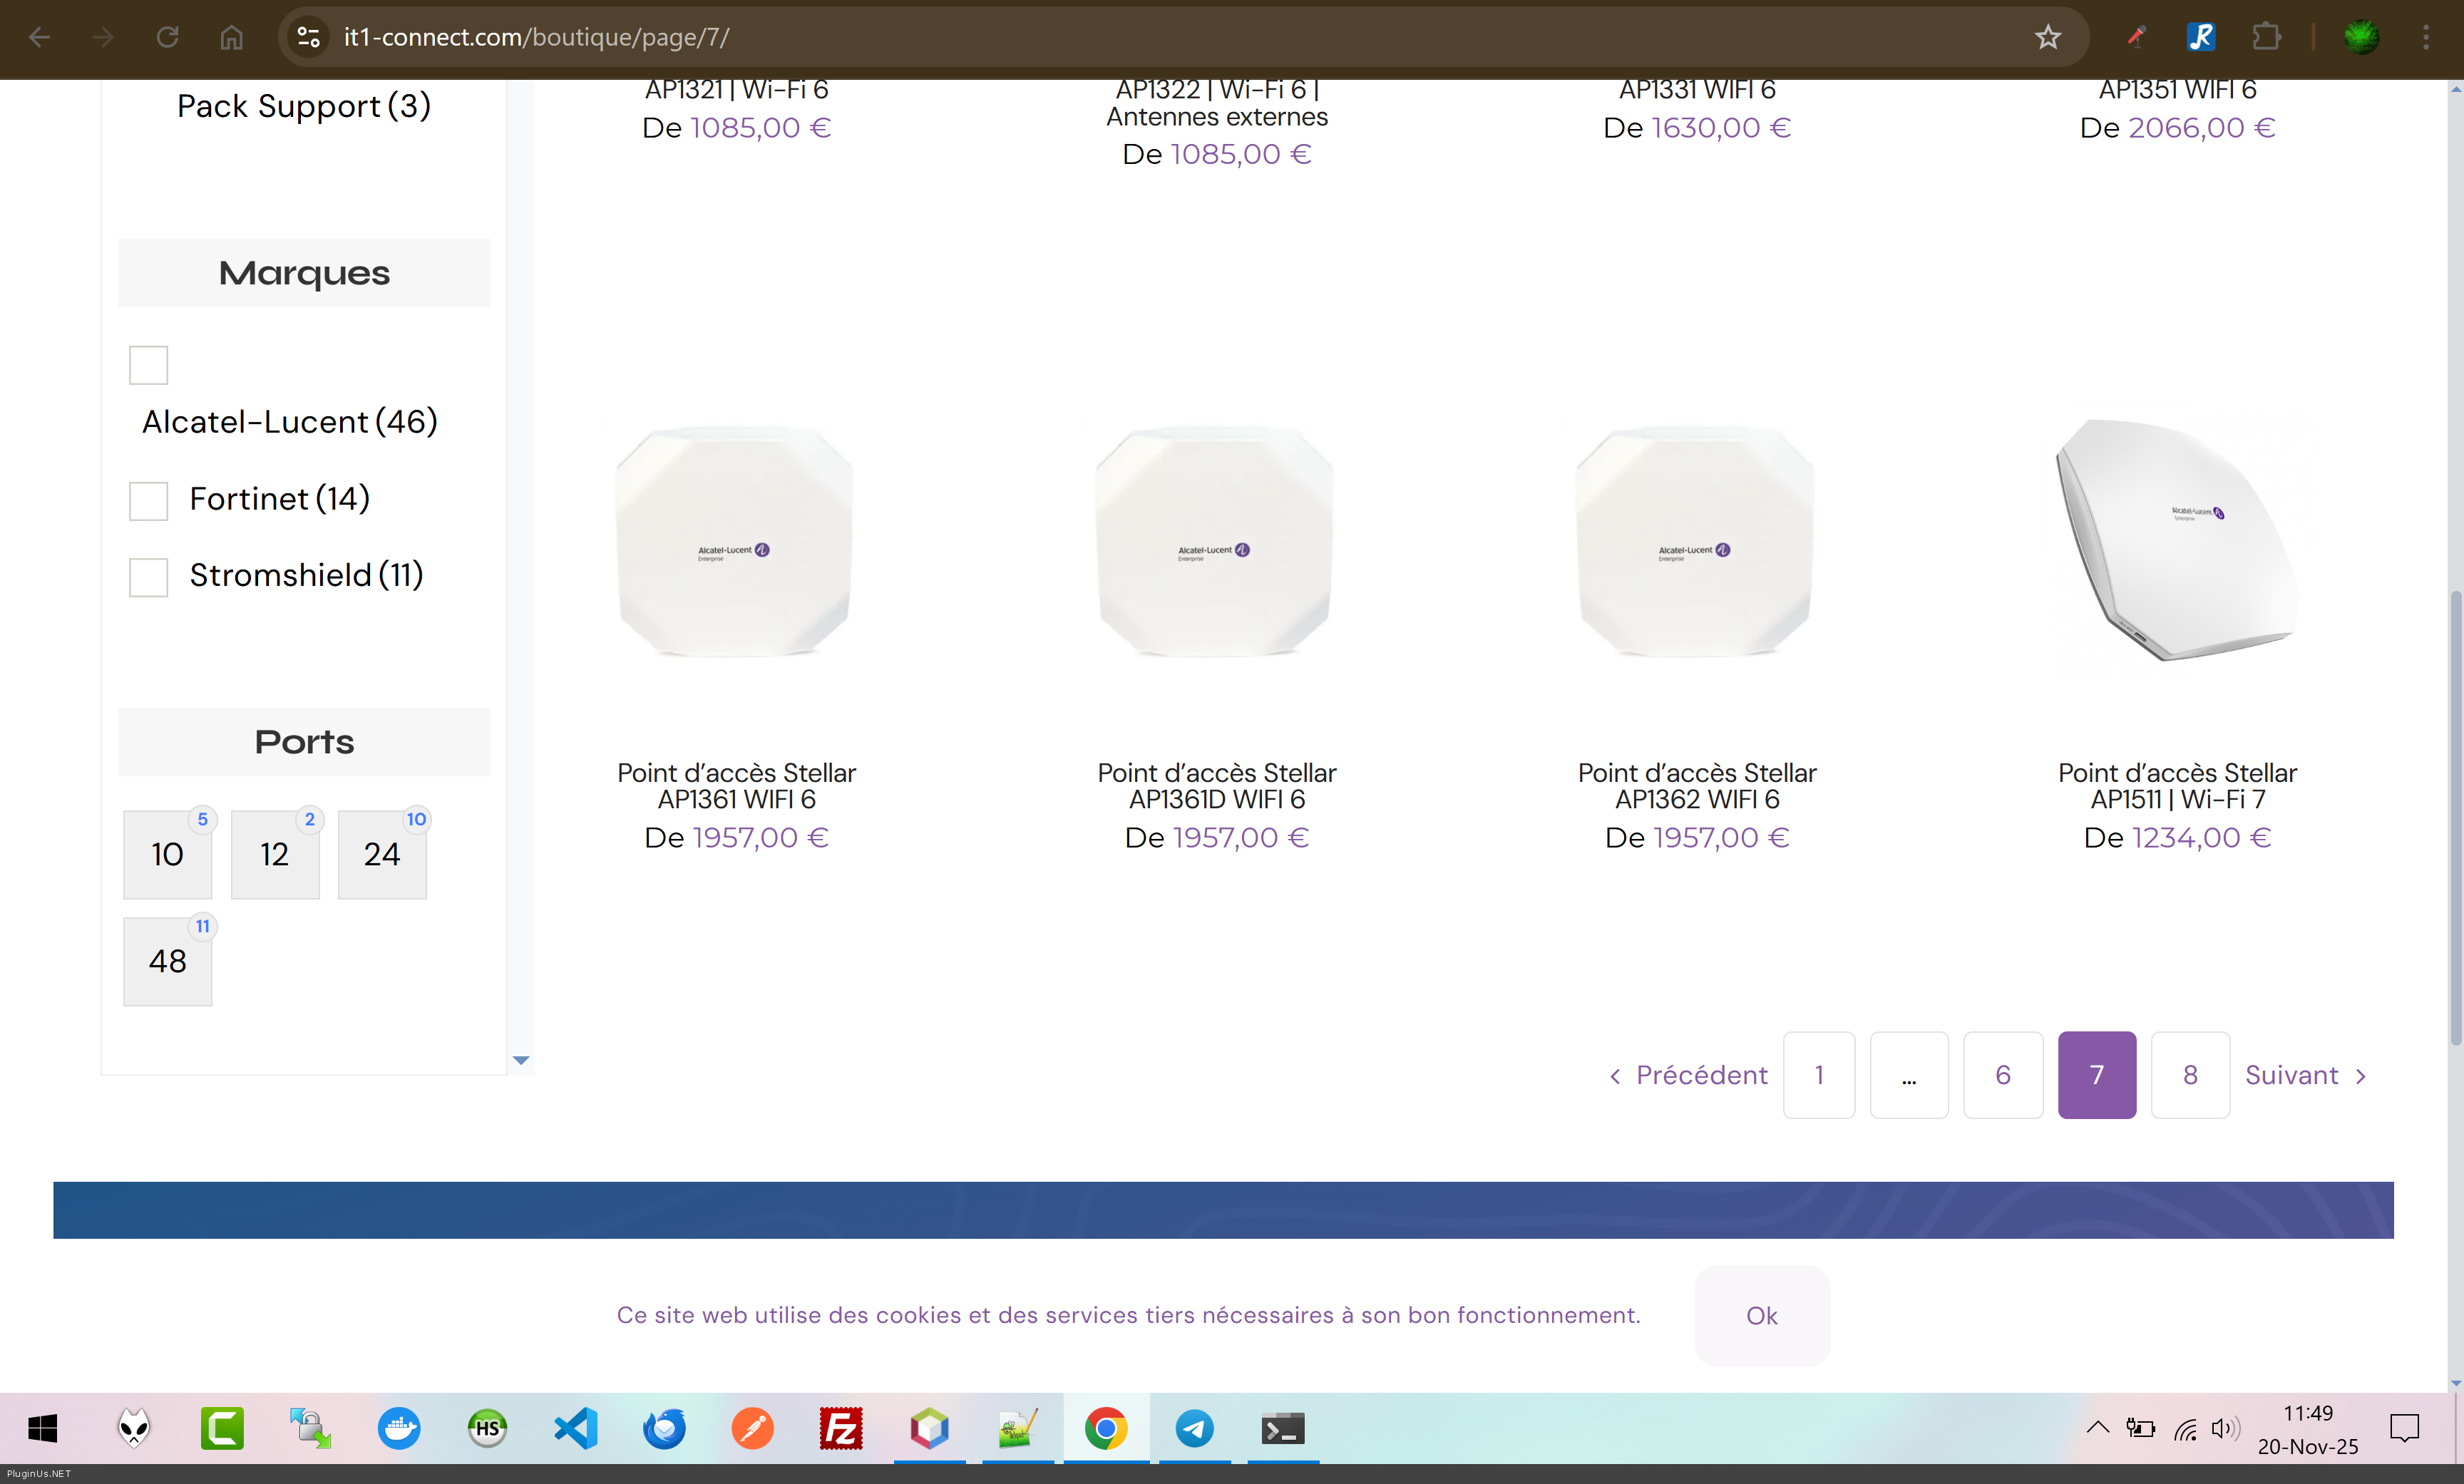
Task: Enable the Fortinet brand checkbox
Action: coord(148,500)
